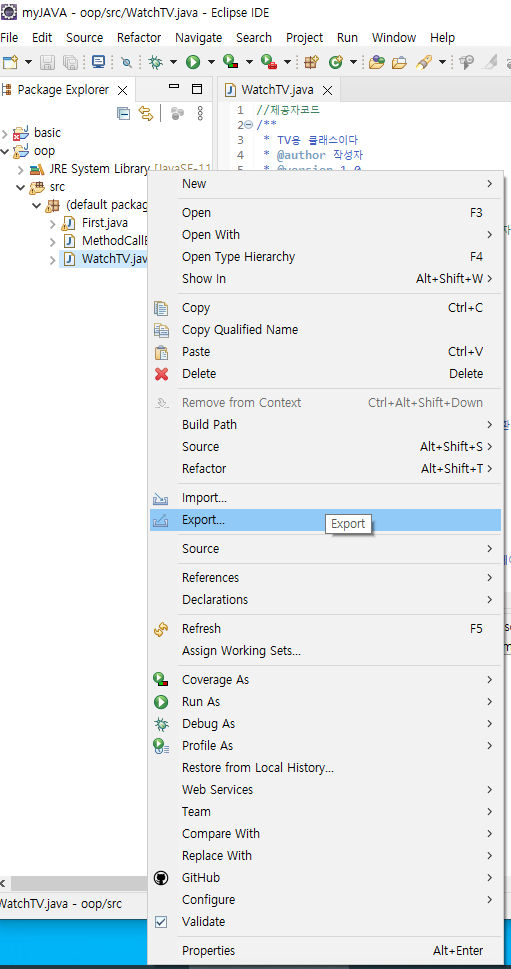
Task: Collapse the Javadoc comment fold marker on line 2
Action: click(249, 125)
